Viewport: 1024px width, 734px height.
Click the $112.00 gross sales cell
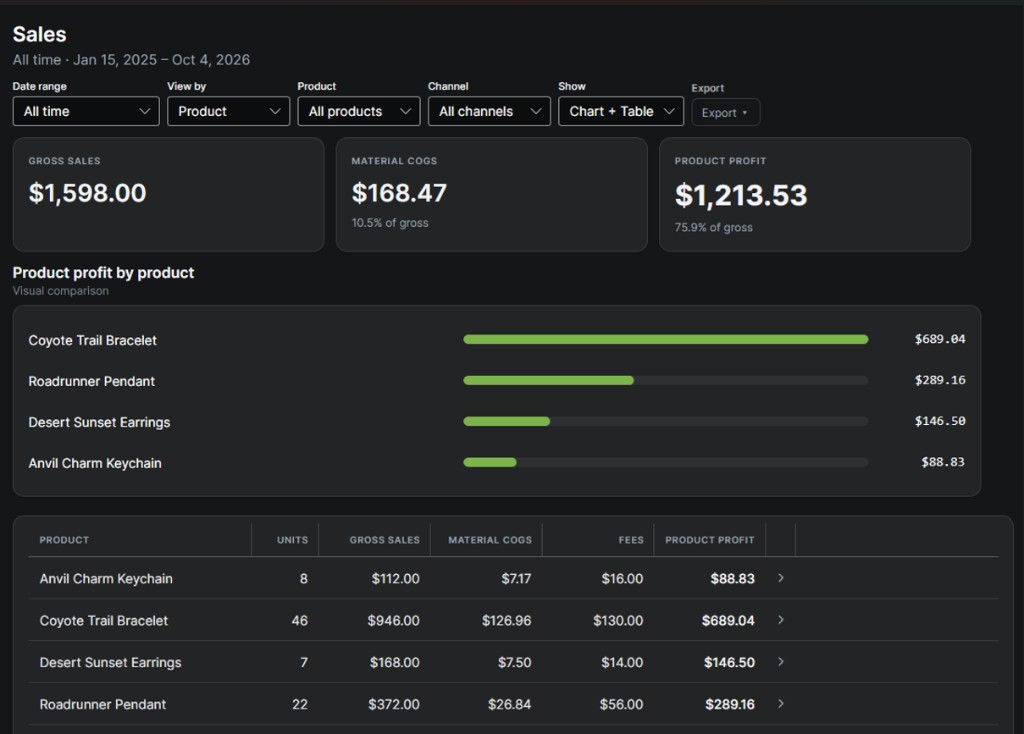point(395,579)
